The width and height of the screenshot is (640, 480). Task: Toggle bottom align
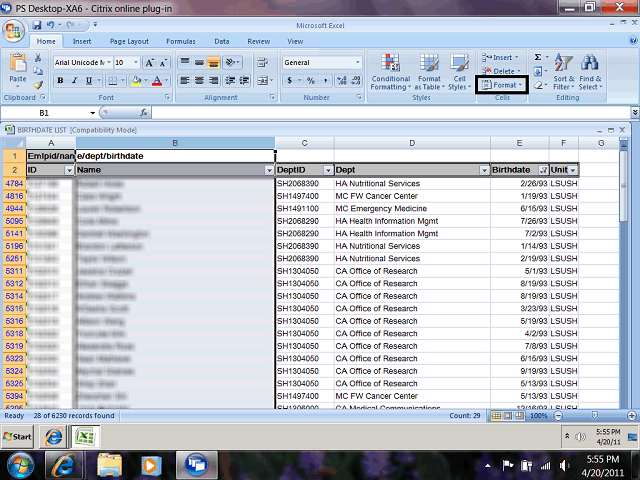(213, 62)
